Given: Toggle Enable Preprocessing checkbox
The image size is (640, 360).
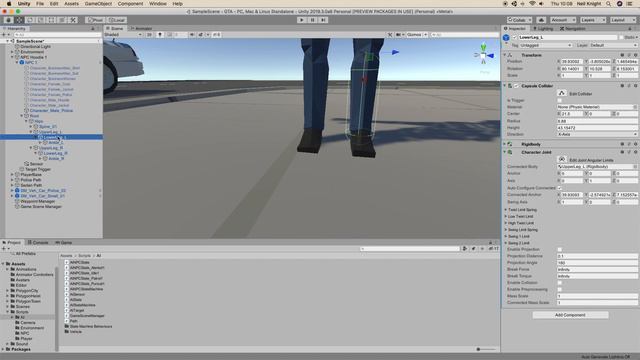Looking at the screenshot, I should [560, 289].
